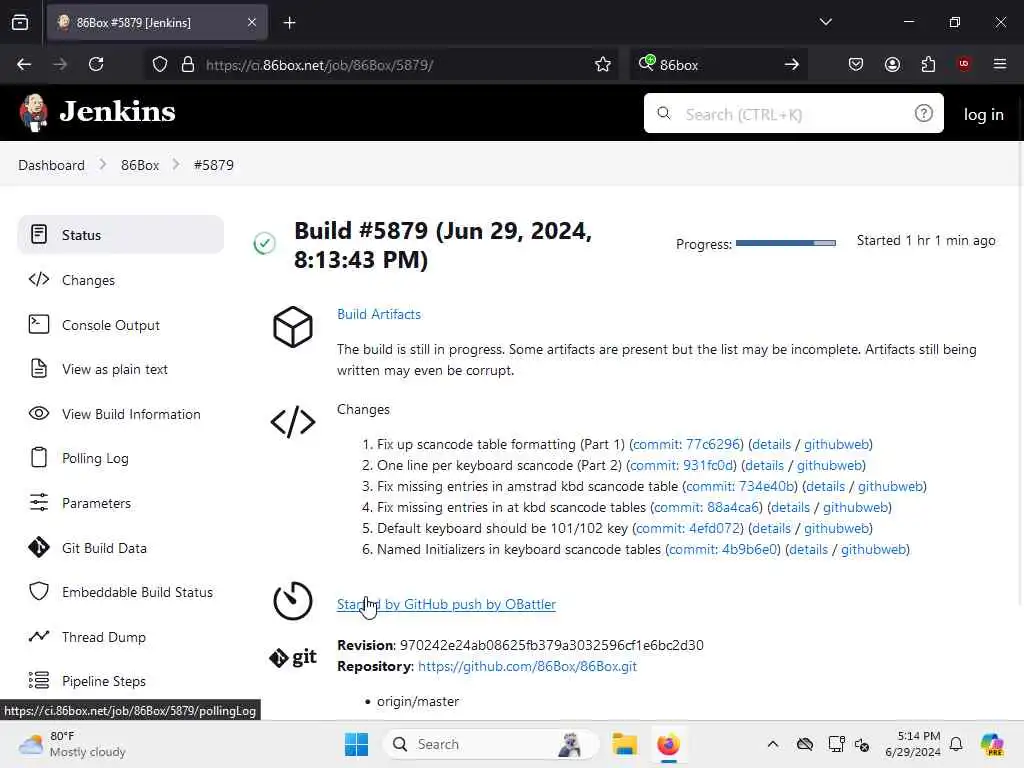Click the build success checkmark icon
Image resolution: width=1024 pixels, height=768 pixels.
264,244
